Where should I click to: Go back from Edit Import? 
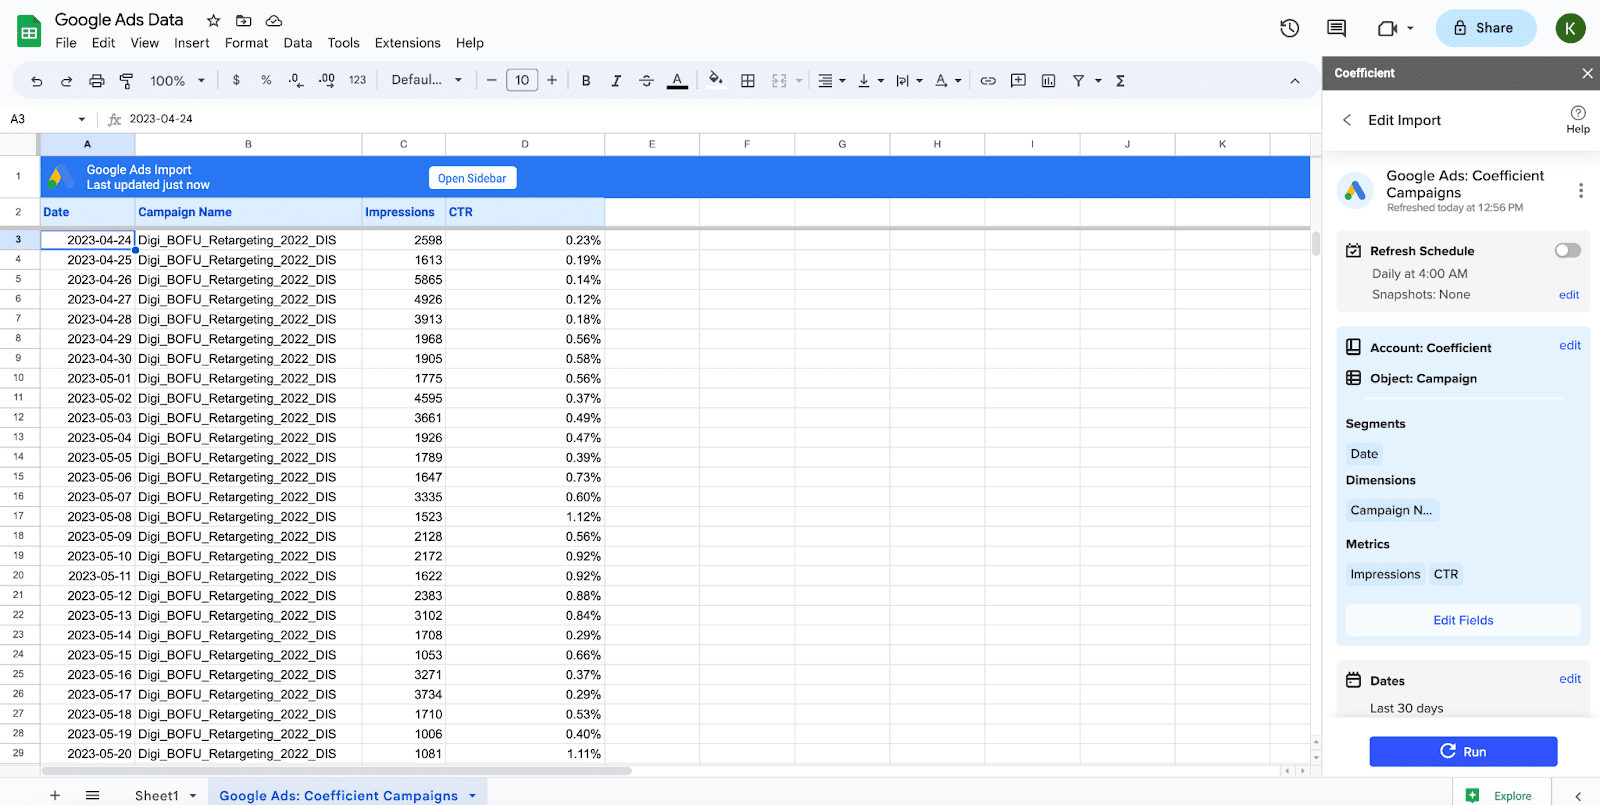pyautogui.click(x=1347, y=120)
